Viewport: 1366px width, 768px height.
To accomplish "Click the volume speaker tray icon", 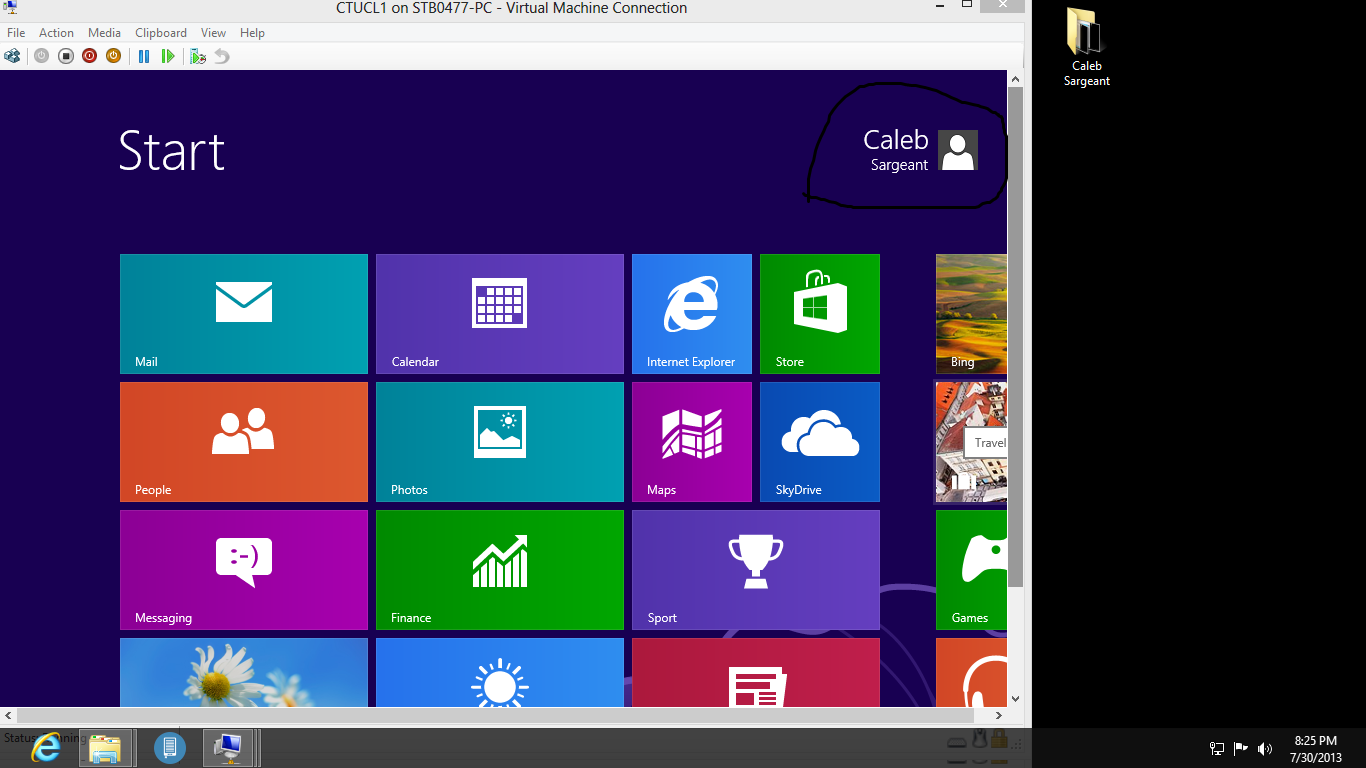I will [1265, 748].
